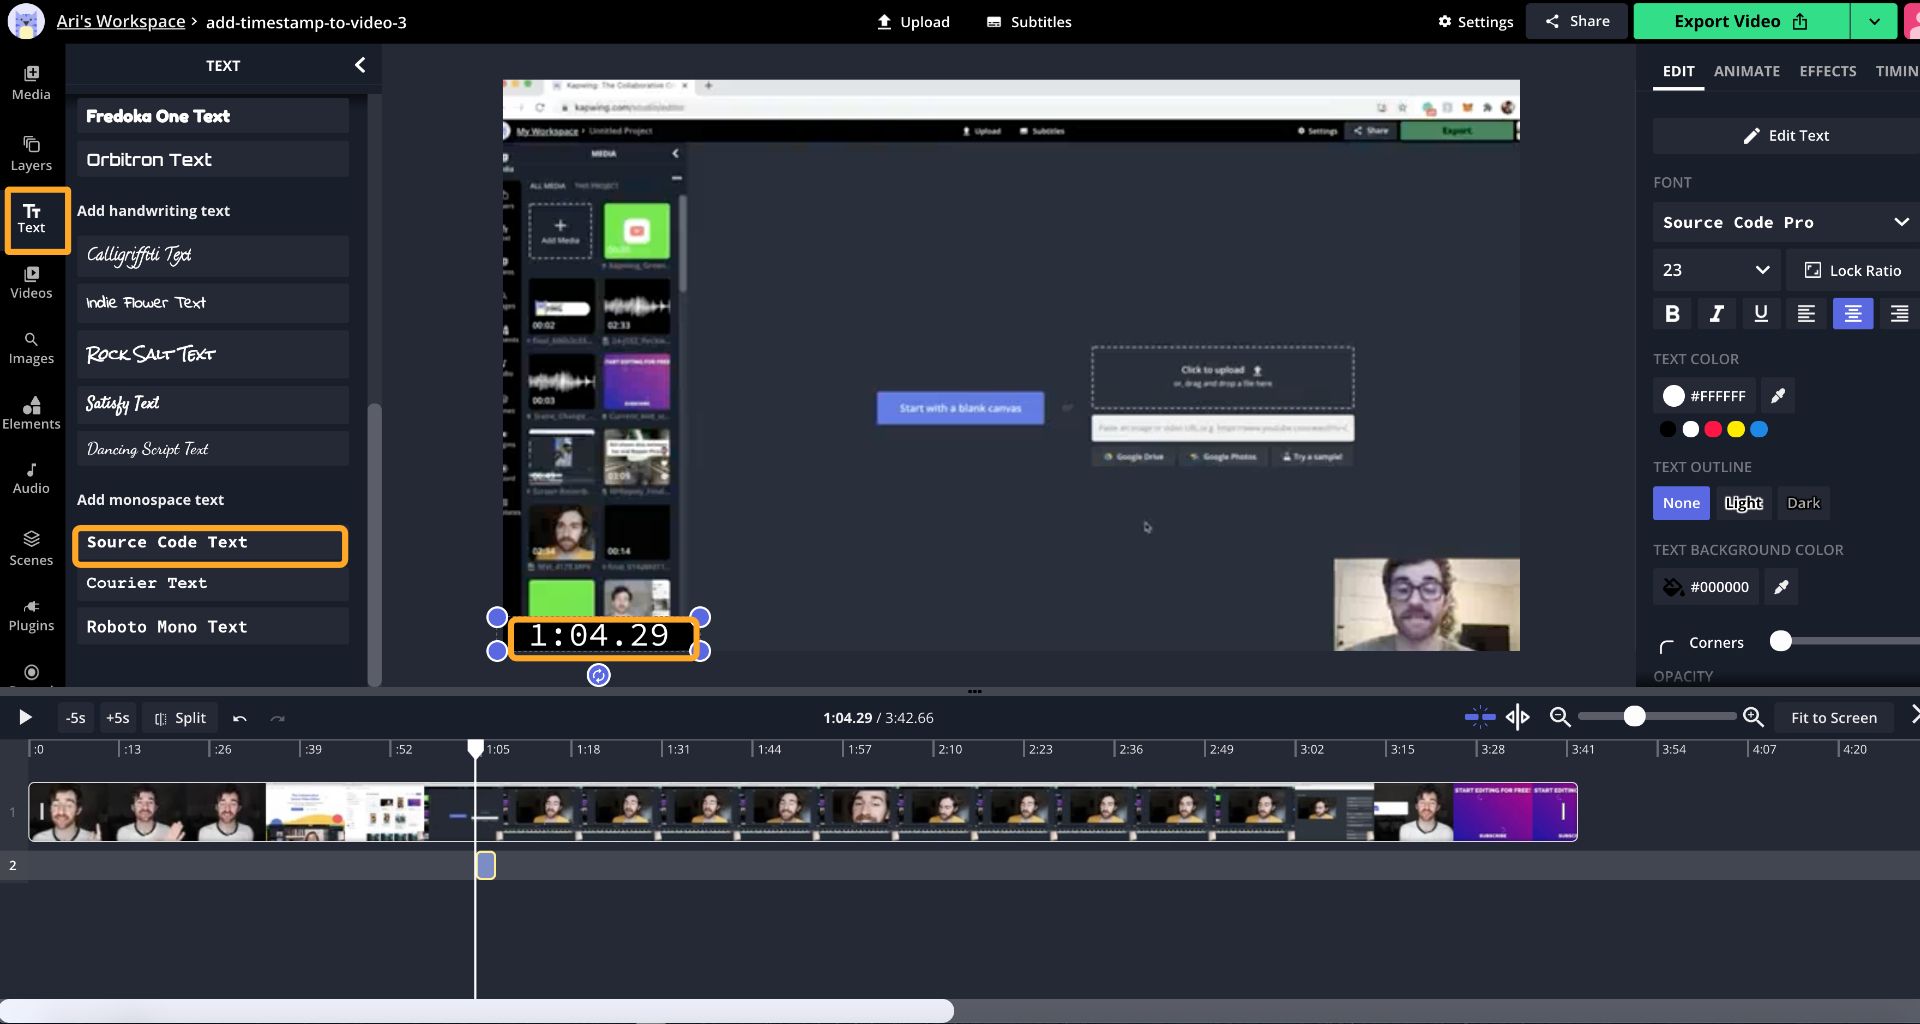1920x1024 pixels.
Task: Click the Fit to Screen button
Action: pos(1833,717)
